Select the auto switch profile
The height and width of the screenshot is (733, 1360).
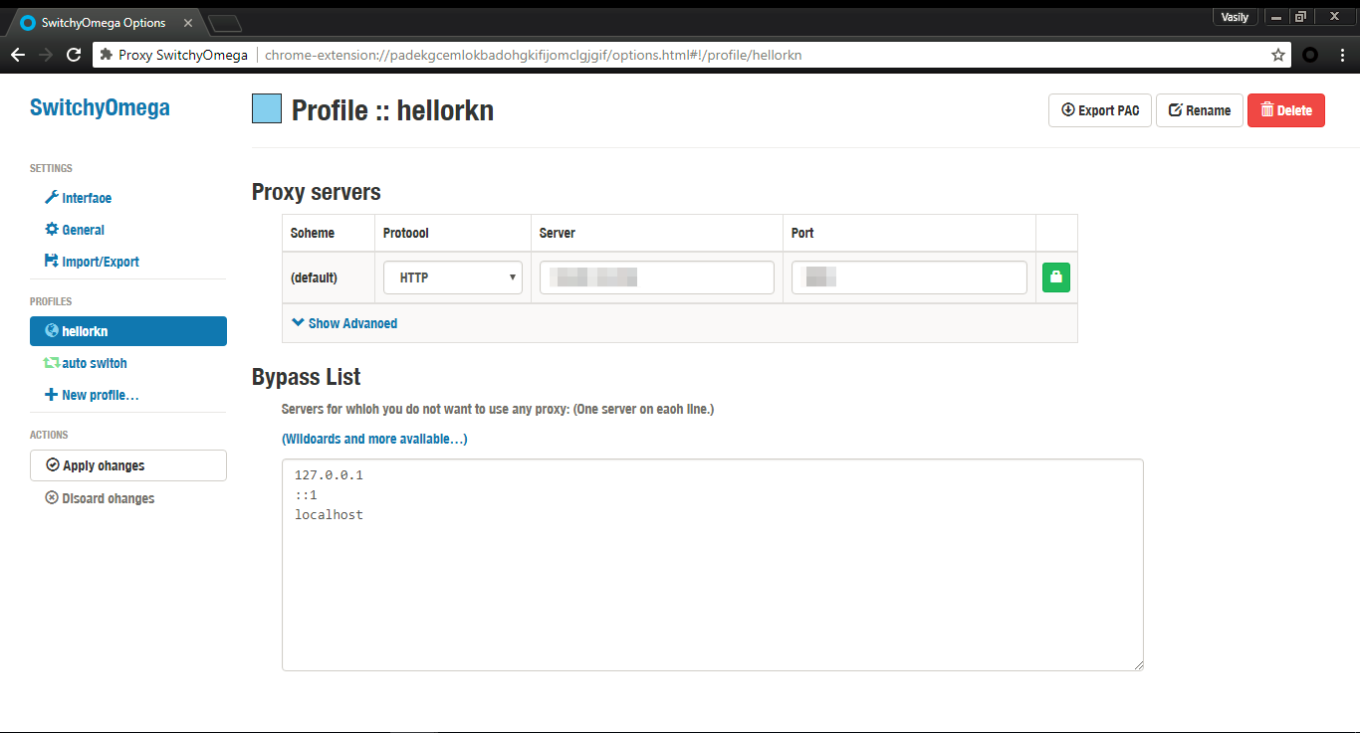tap(86, 363)
